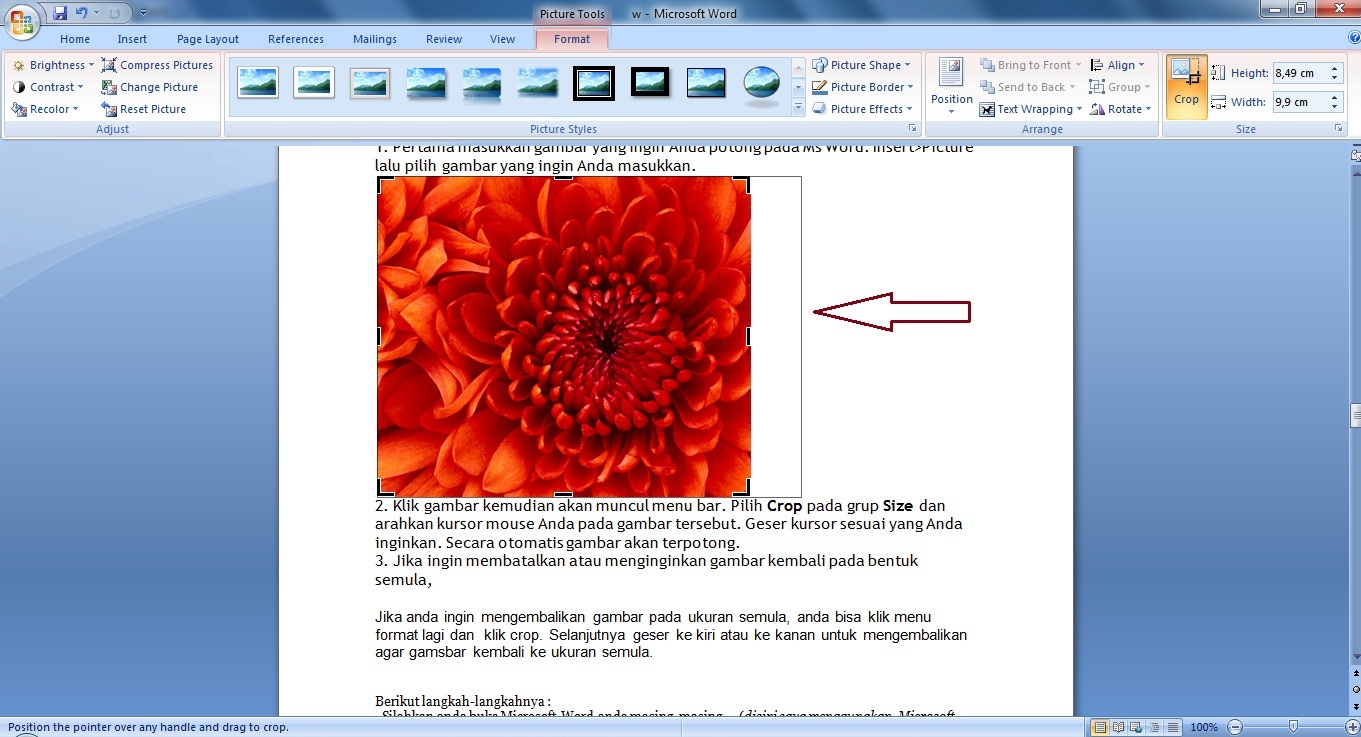Apply the fourth picture style with drop shadow
The height and width of the screenshot is (737, 1361).
[426, 83]
